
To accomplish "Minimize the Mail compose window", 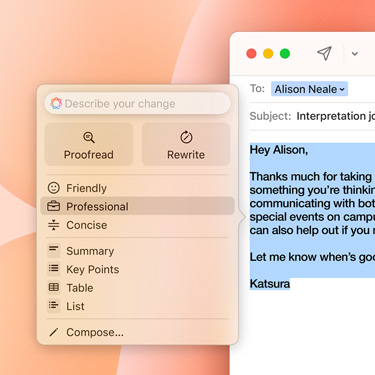I will [268, 54].
